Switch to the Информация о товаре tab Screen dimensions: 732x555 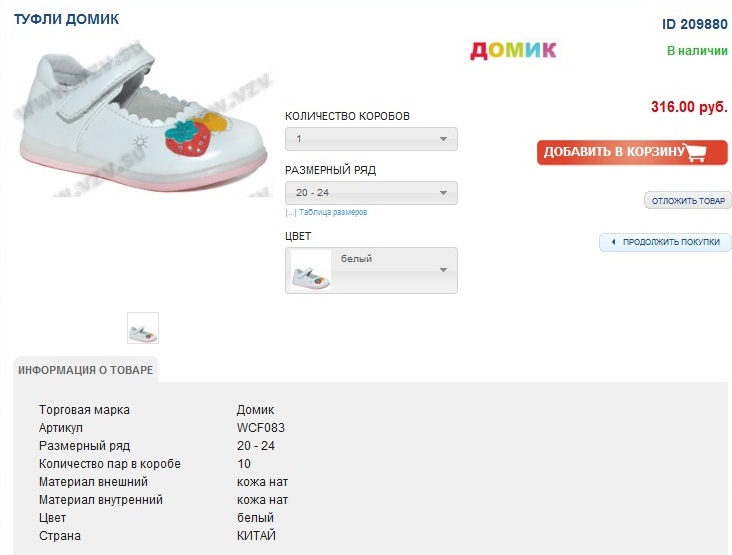click(x=86, y=370)
